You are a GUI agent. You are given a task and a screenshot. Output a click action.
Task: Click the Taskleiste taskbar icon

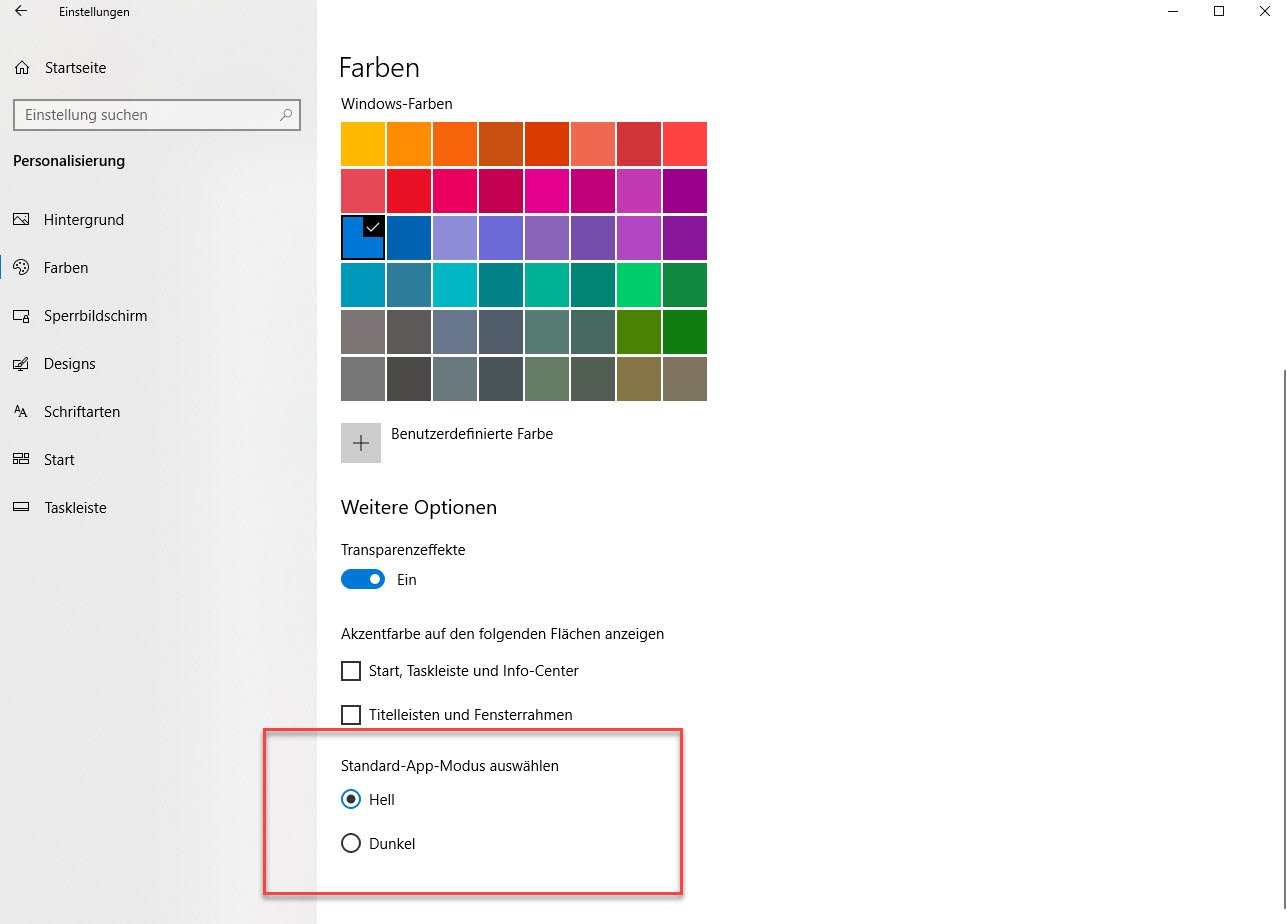coord(21,508)
